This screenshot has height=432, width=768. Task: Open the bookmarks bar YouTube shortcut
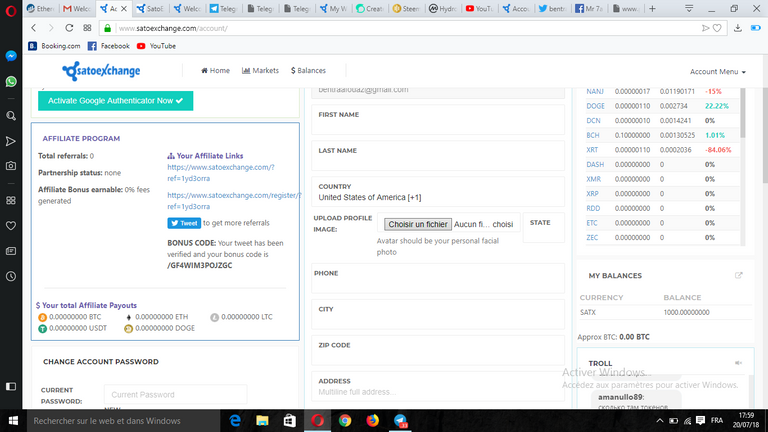[x=156, y=46]
